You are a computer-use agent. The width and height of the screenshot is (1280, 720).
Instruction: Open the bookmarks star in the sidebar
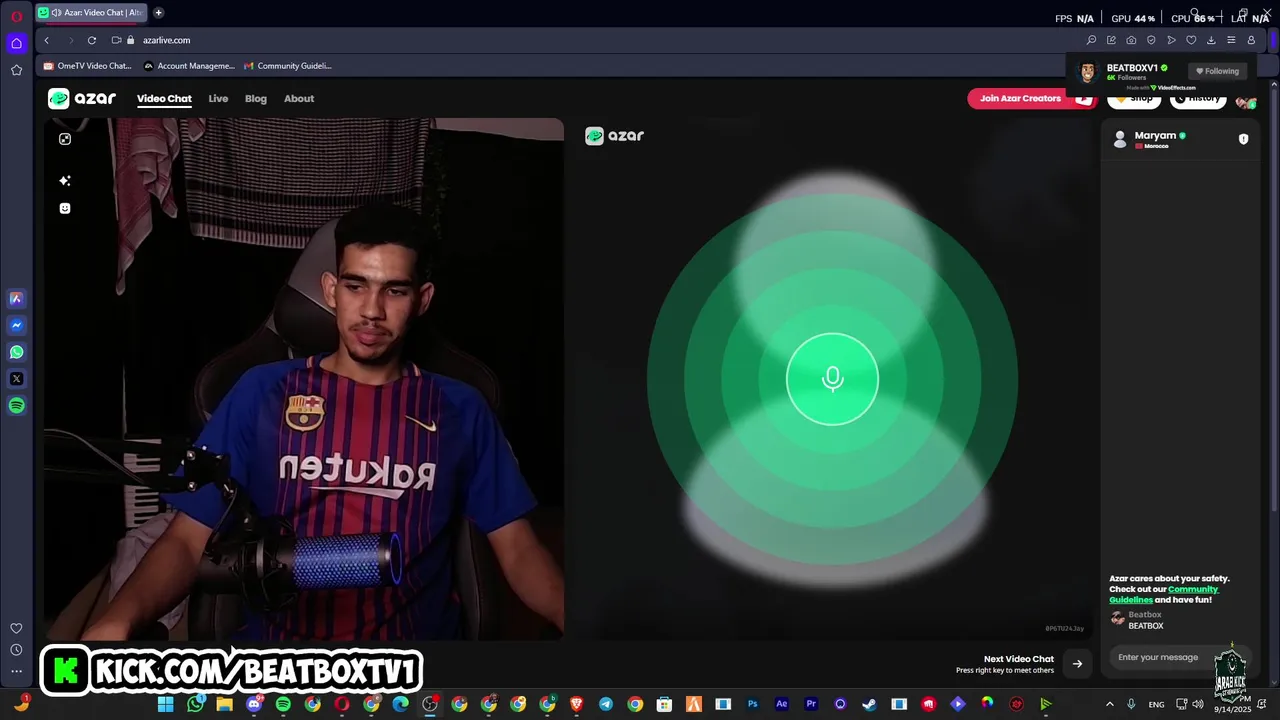(16, 70)
